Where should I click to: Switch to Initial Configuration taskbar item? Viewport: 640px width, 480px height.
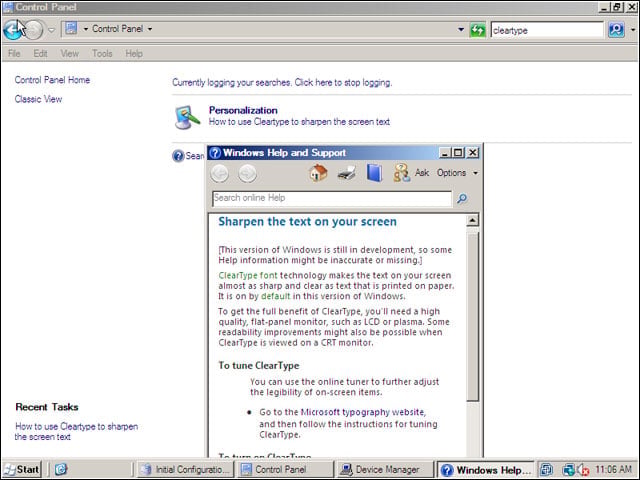(185, 469)
